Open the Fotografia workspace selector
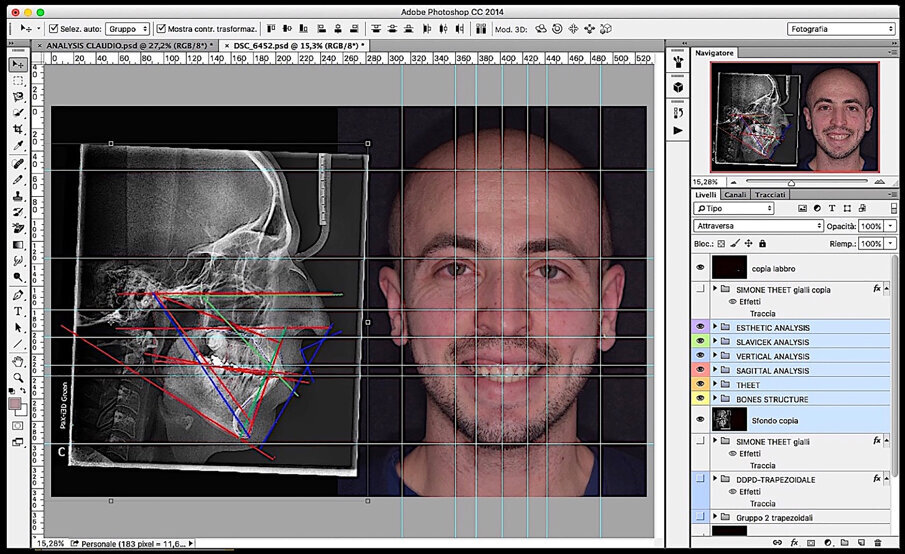The width and height of the screenshot is (905, 554). [x=840, y=29]
